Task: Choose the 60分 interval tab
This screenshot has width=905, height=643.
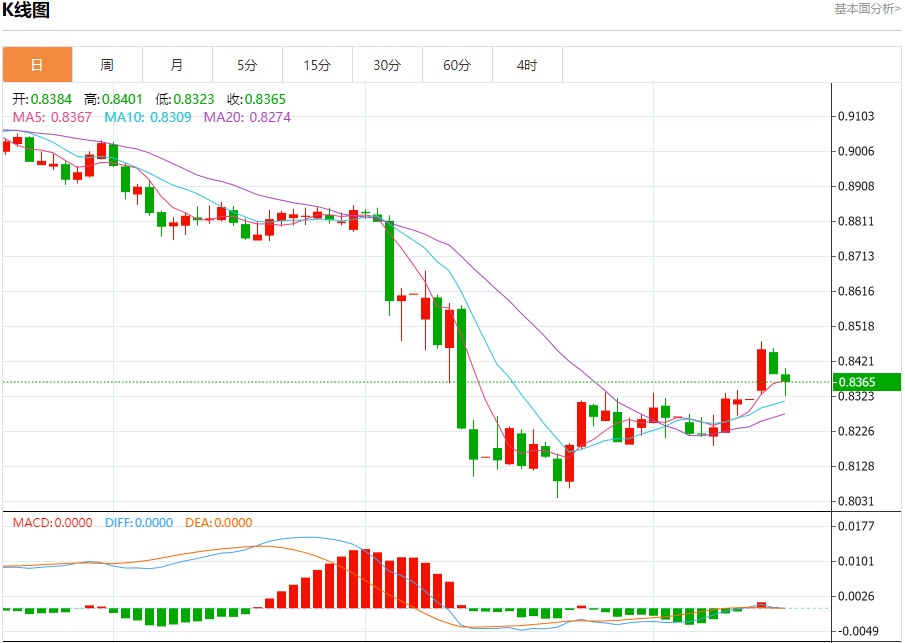Action: [457, 65]
